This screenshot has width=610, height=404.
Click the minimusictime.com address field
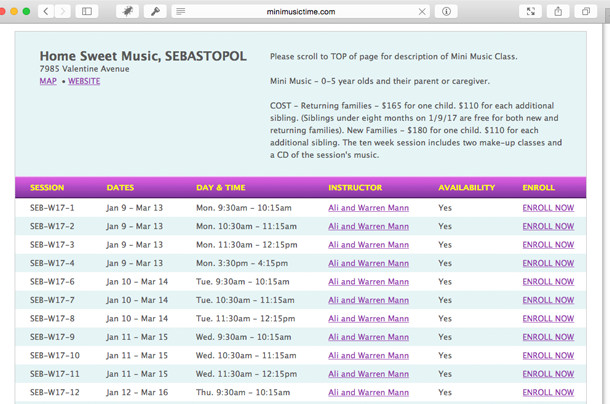tap(300, 11)
